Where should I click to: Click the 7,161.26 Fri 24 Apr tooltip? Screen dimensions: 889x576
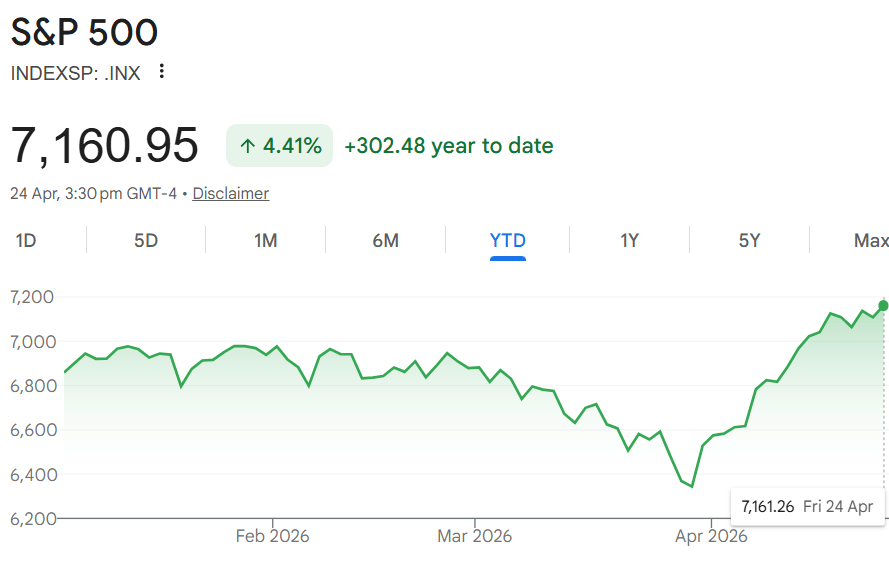pyautogui.click(x=807, y=506)
